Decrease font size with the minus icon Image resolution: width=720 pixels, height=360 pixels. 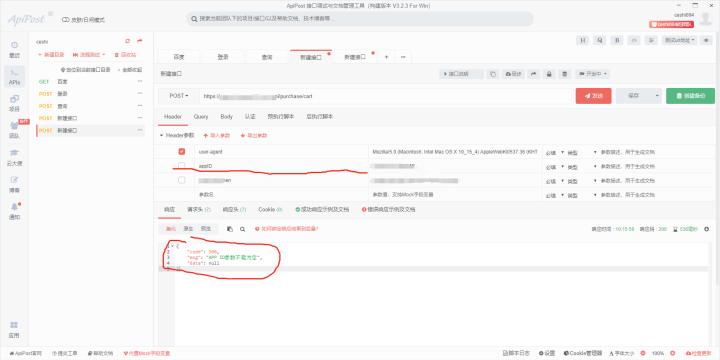pyautogui.click(x=642, y=353)
